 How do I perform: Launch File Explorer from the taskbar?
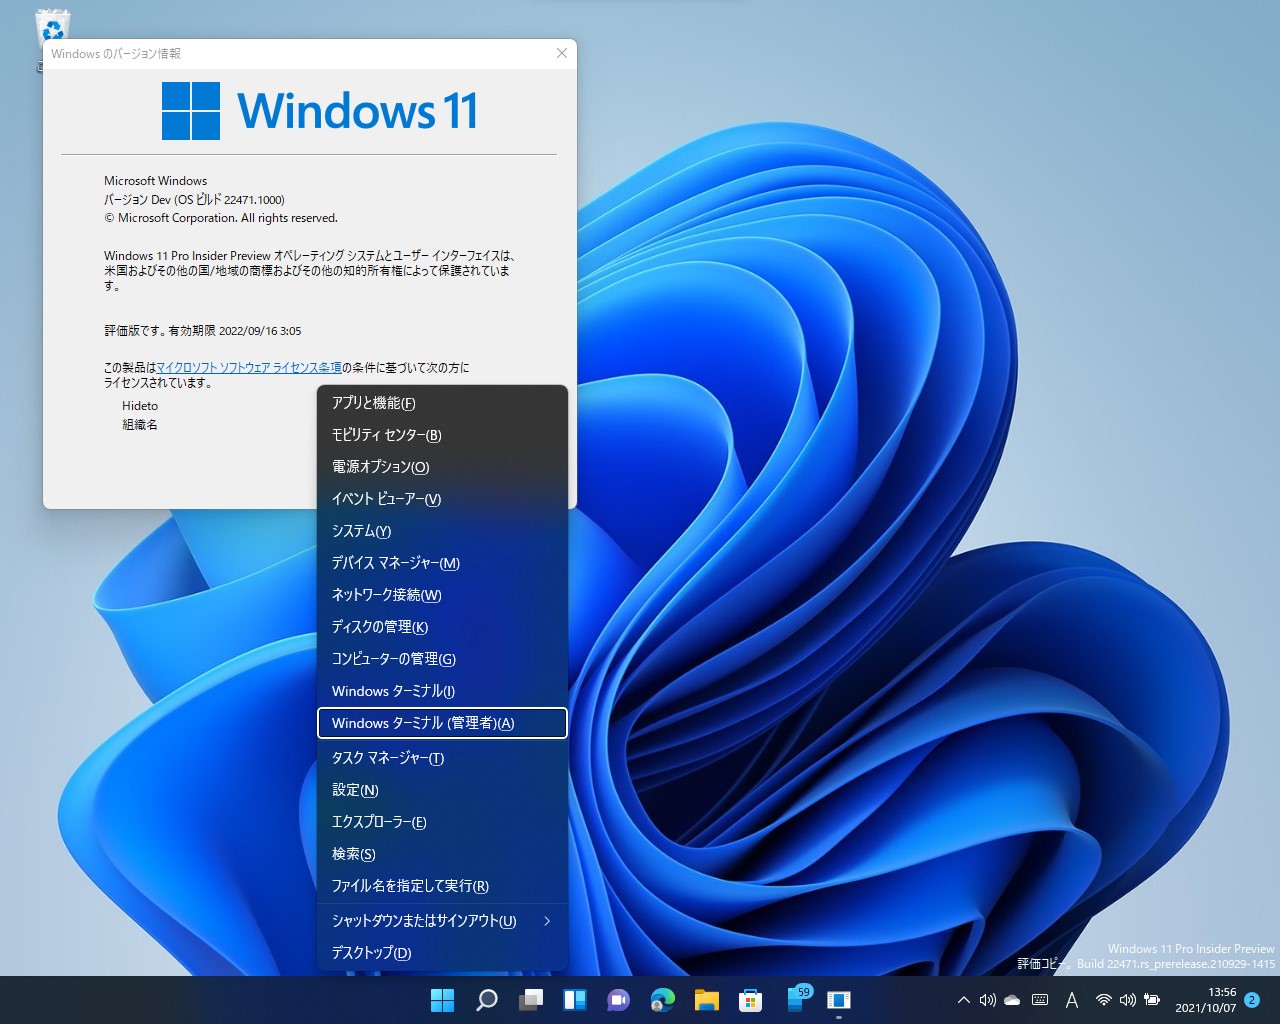click(707, 1000)
